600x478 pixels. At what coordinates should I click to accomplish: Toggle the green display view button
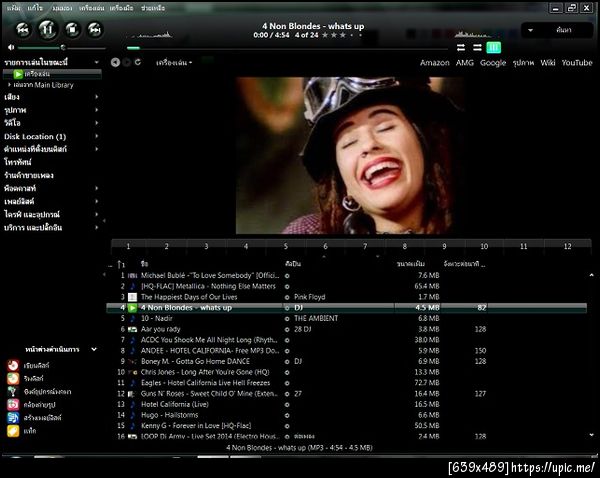pos(493,47)
